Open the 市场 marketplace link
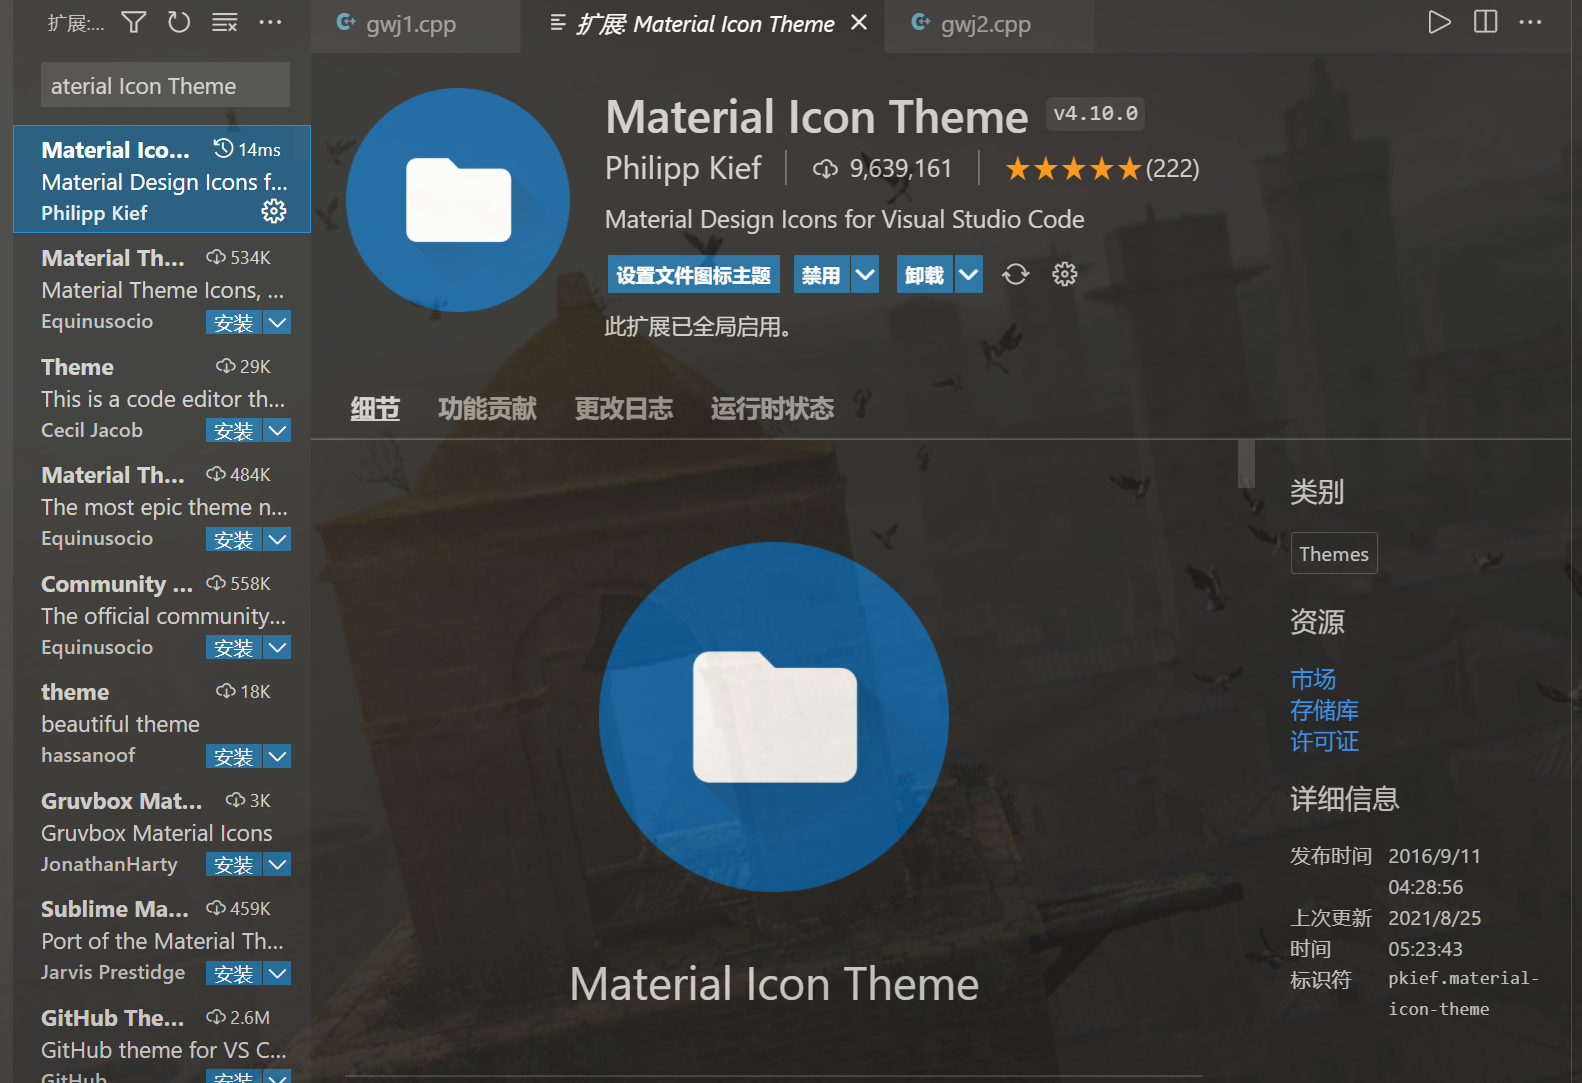Viewport: 1582px width, 1083px height. pos(1313,679)
